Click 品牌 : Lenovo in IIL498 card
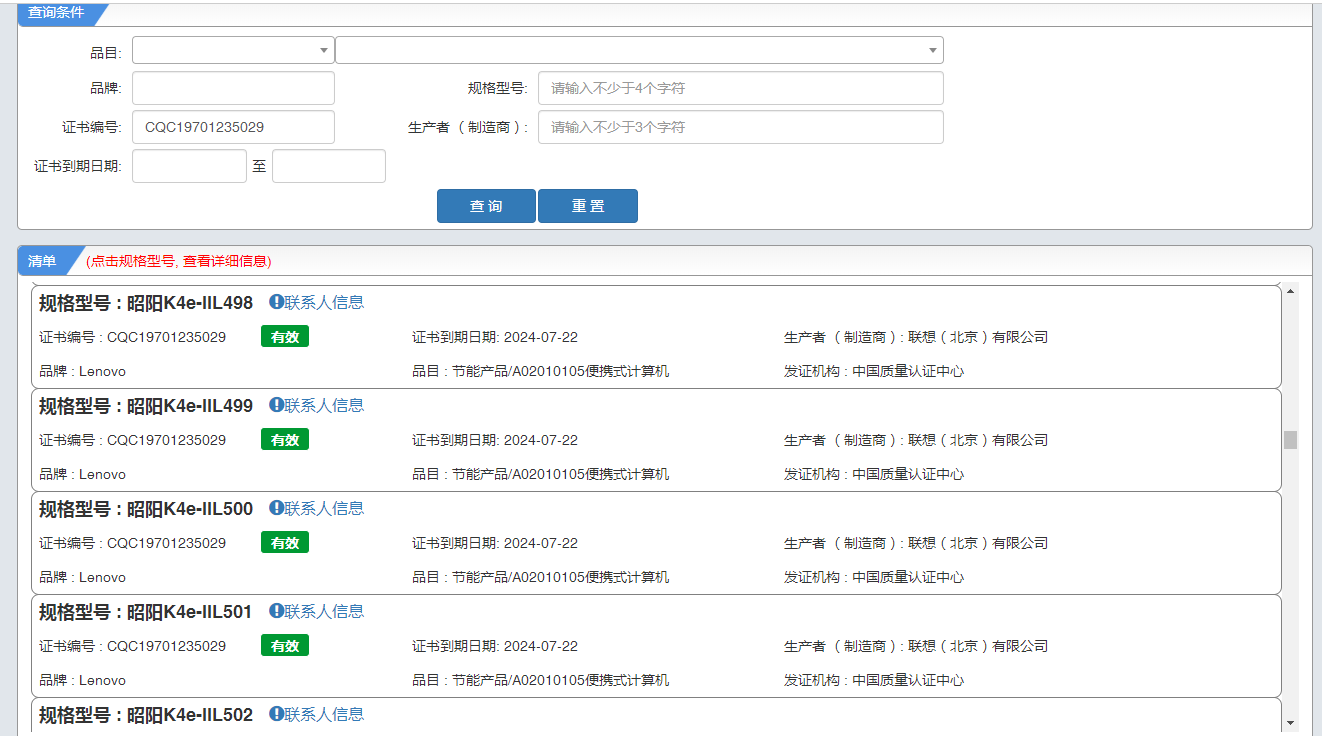The image size is (1322, 736). (82, 371)
